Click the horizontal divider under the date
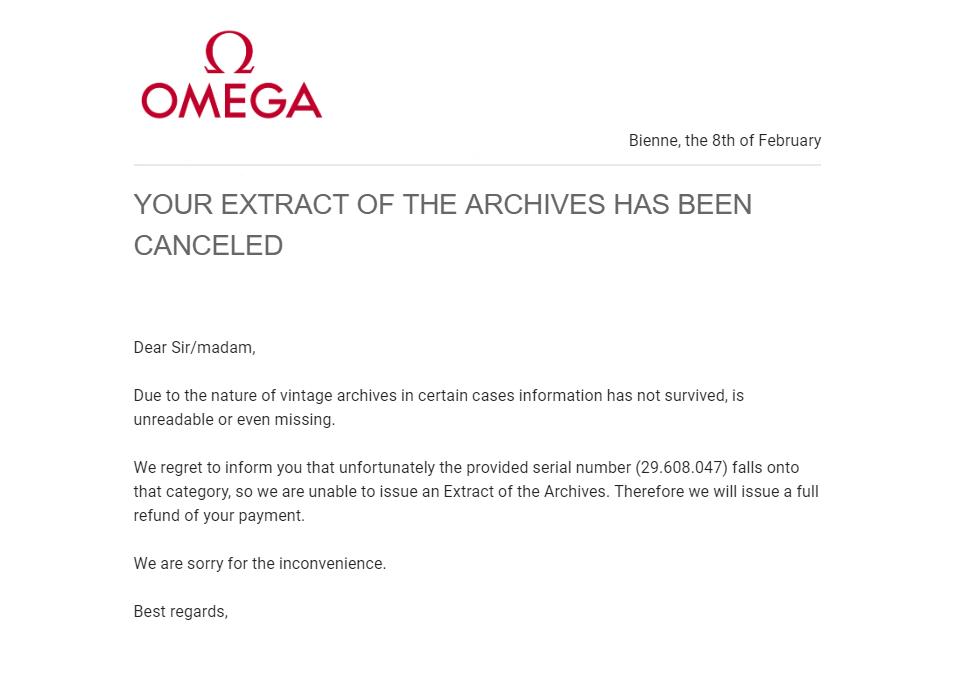974x686 pixels. tap(477, 165)
